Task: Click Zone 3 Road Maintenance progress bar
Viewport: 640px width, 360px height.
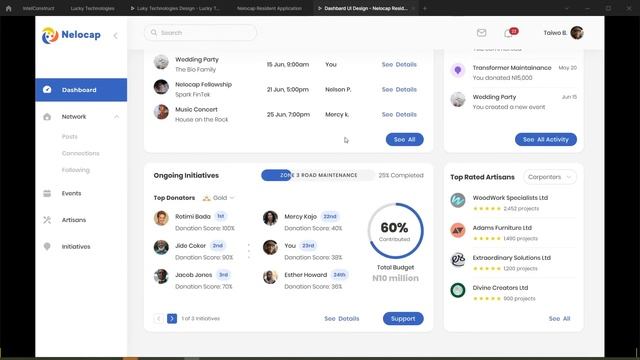Action: point(318,176)
